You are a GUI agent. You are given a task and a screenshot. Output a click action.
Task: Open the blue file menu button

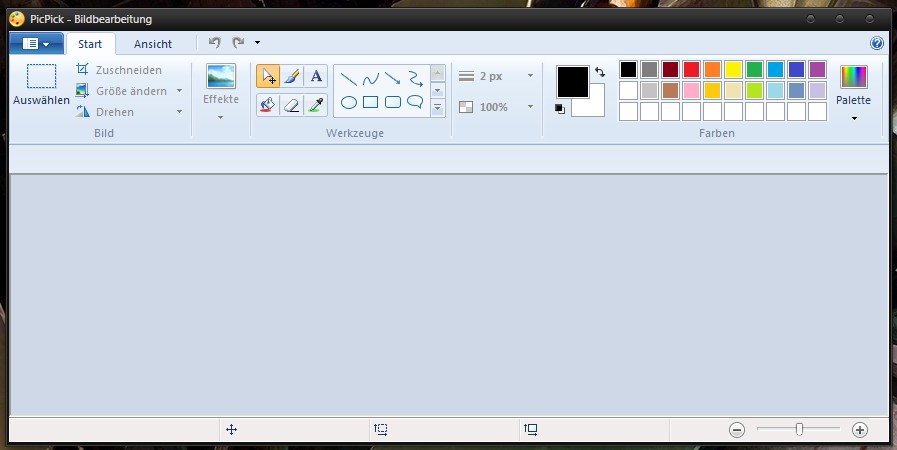click(36, 44)
